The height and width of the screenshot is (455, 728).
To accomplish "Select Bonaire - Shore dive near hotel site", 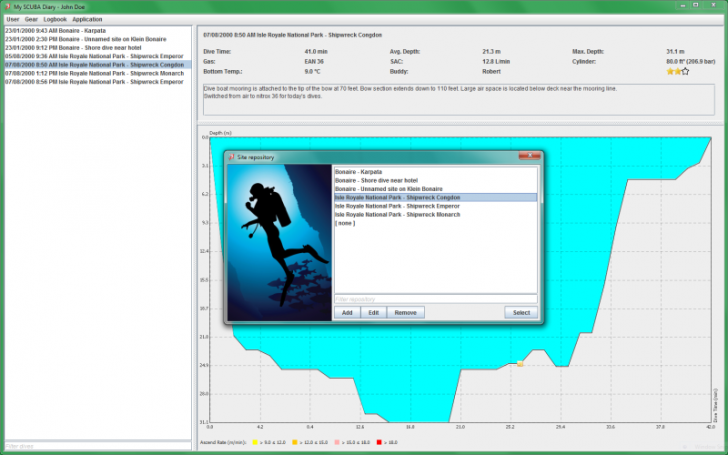I will coord(436,180).
